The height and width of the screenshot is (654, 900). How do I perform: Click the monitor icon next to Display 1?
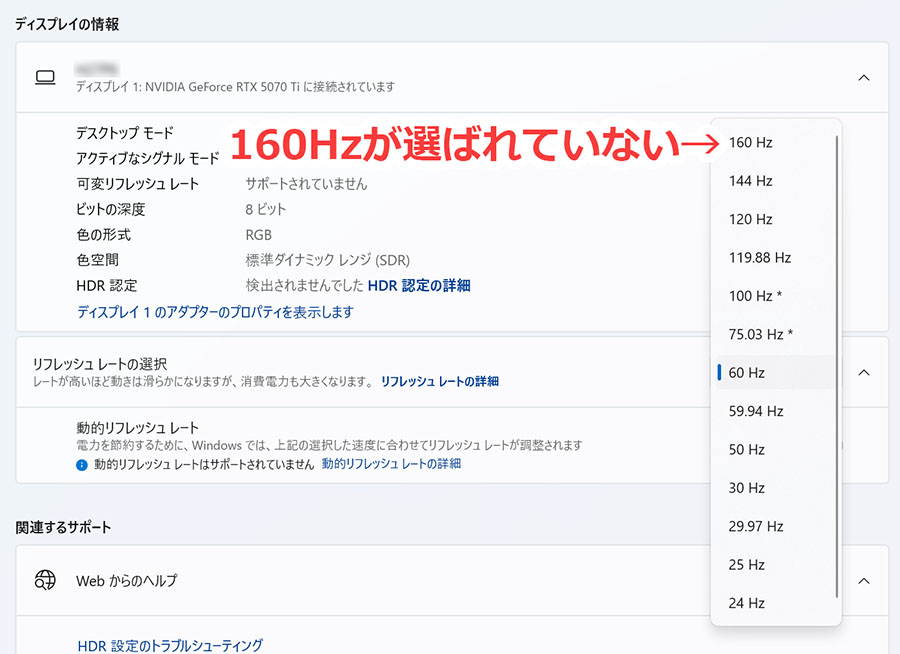[45, 78]
